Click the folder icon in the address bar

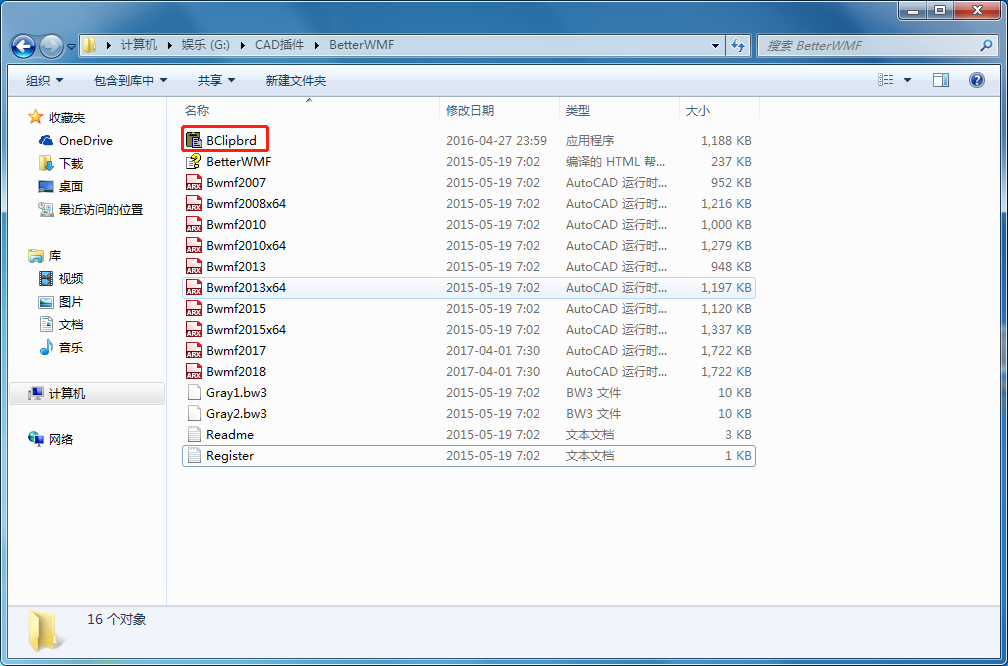(x=90, y=45)
